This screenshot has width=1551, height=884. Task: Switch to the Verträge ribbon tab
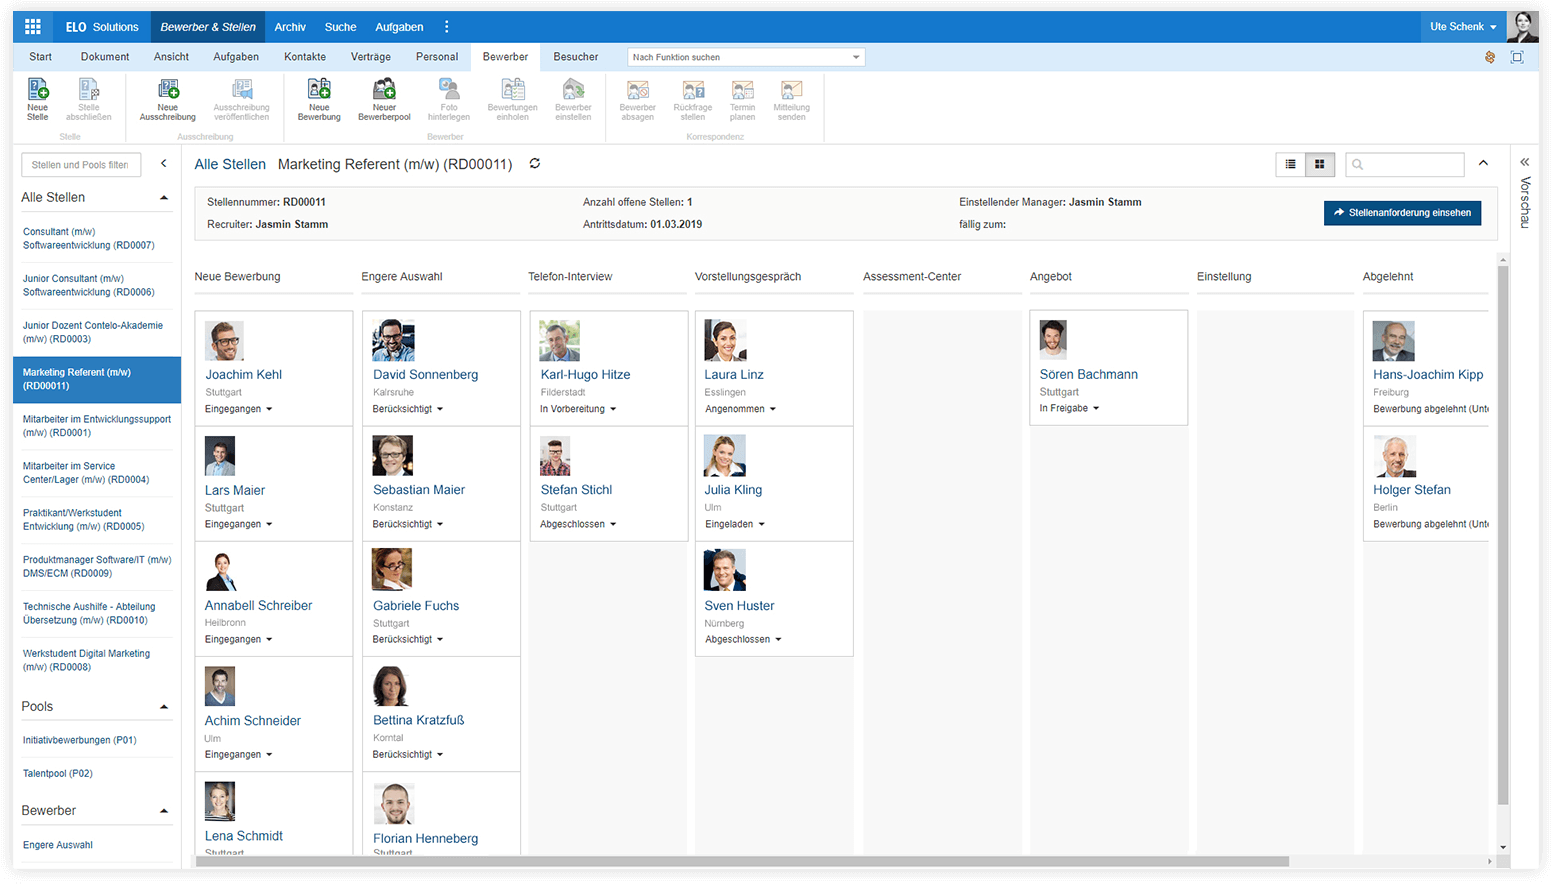coord(371,57)
